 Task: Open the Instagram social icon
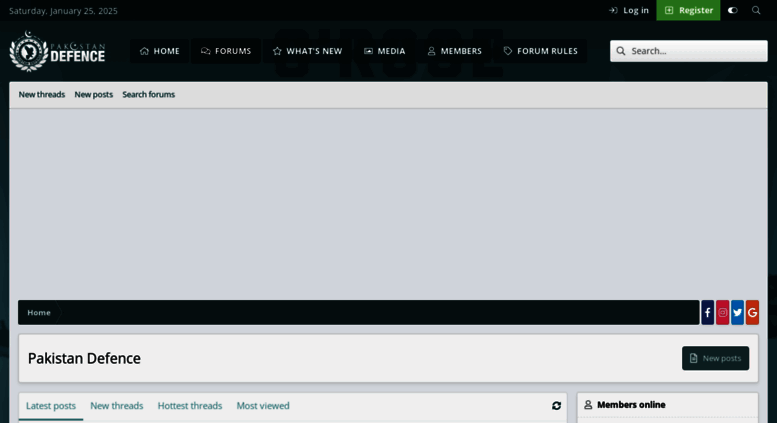click(x=722, y=313)
